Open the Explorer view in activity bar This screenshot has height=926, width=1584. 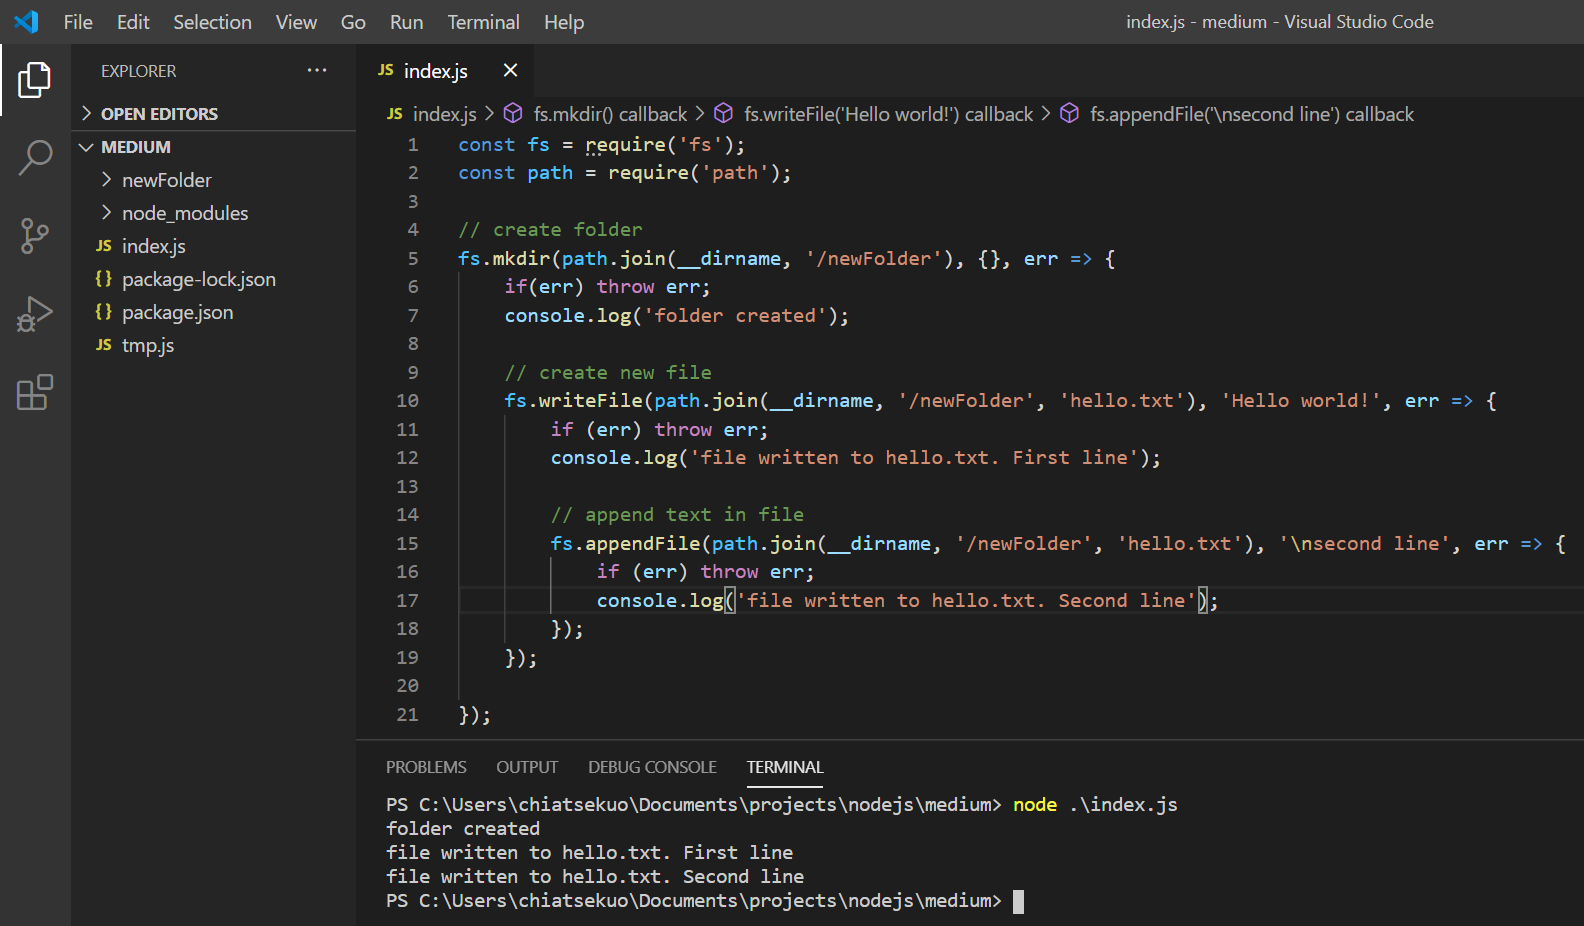[35, 80]
